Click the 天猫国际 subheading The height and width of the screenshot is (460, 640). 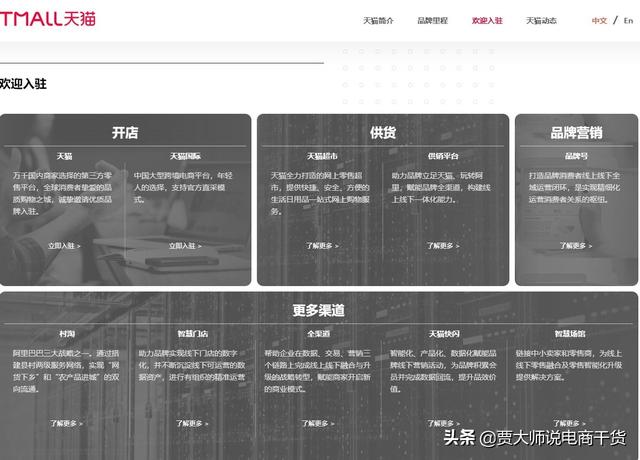coord(185,156)
